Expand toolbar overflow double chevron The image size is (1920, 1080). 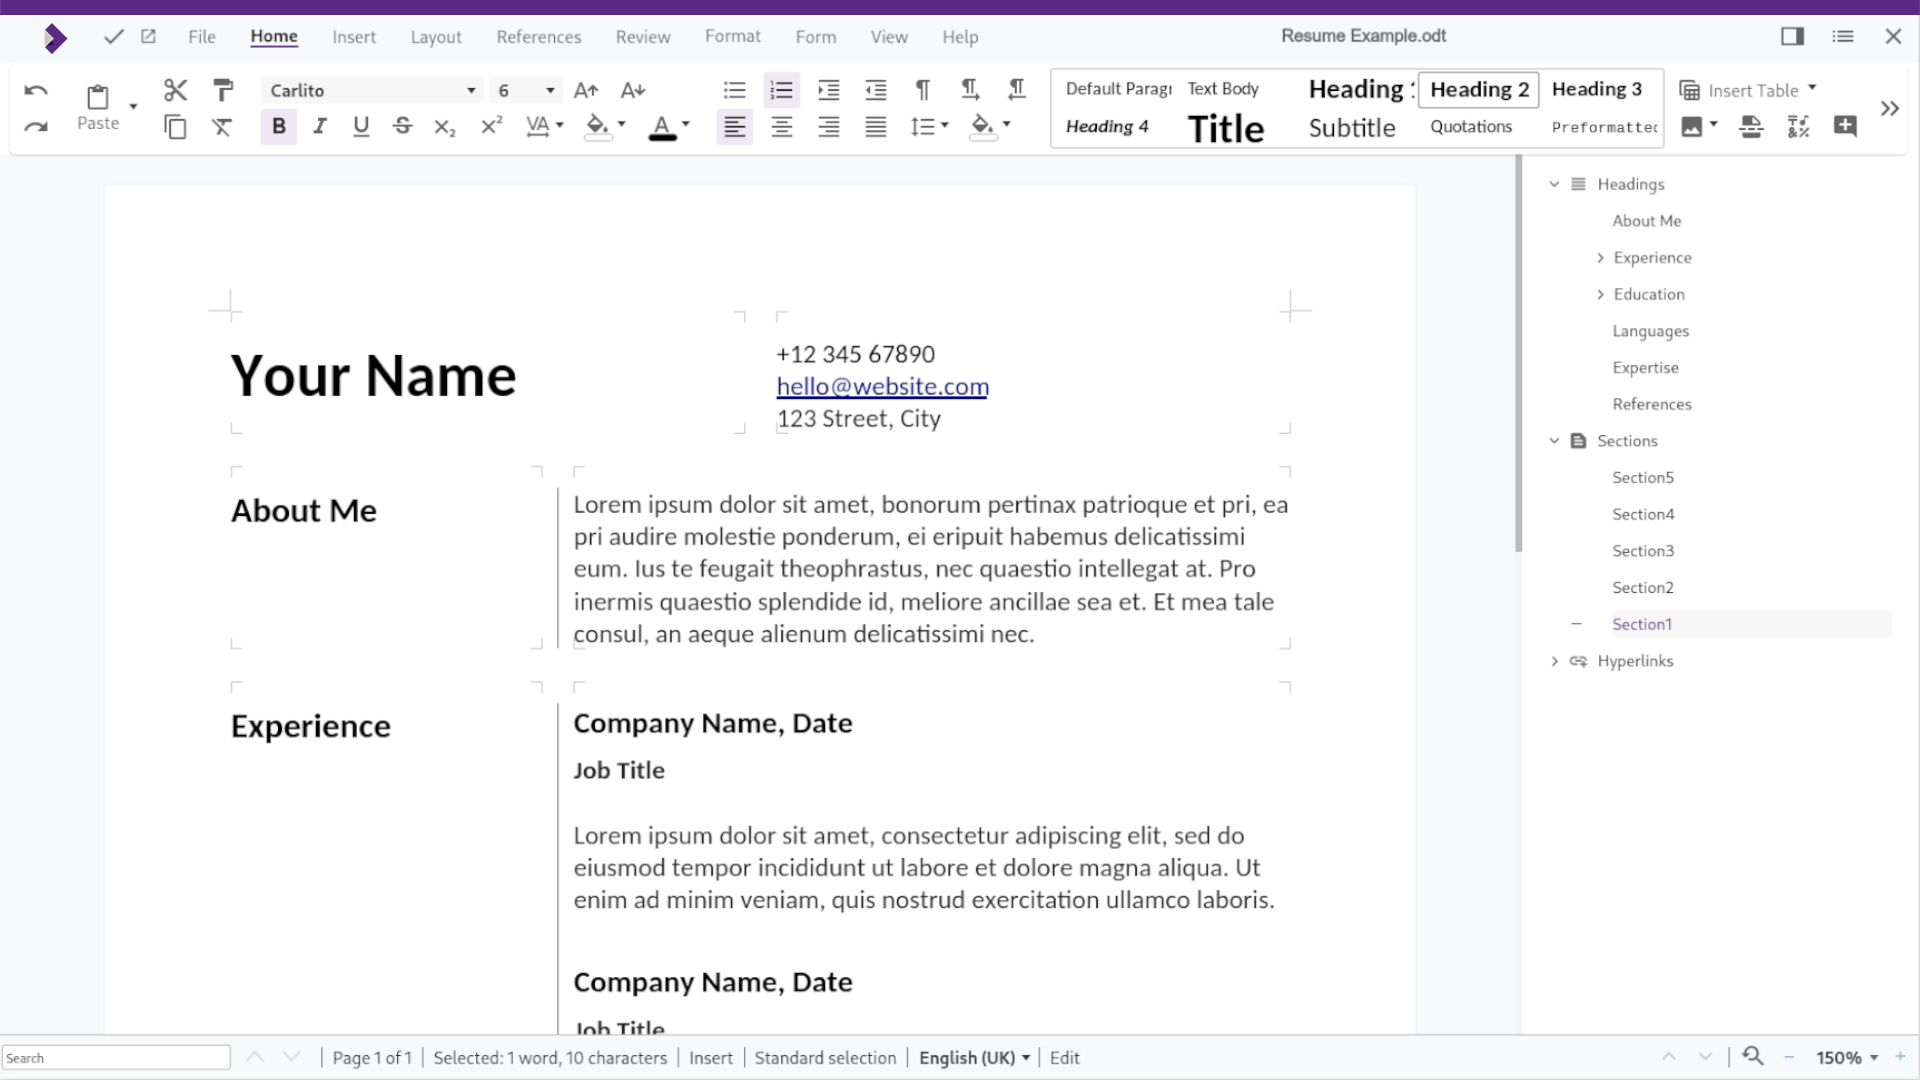(x=1889, y=108)
